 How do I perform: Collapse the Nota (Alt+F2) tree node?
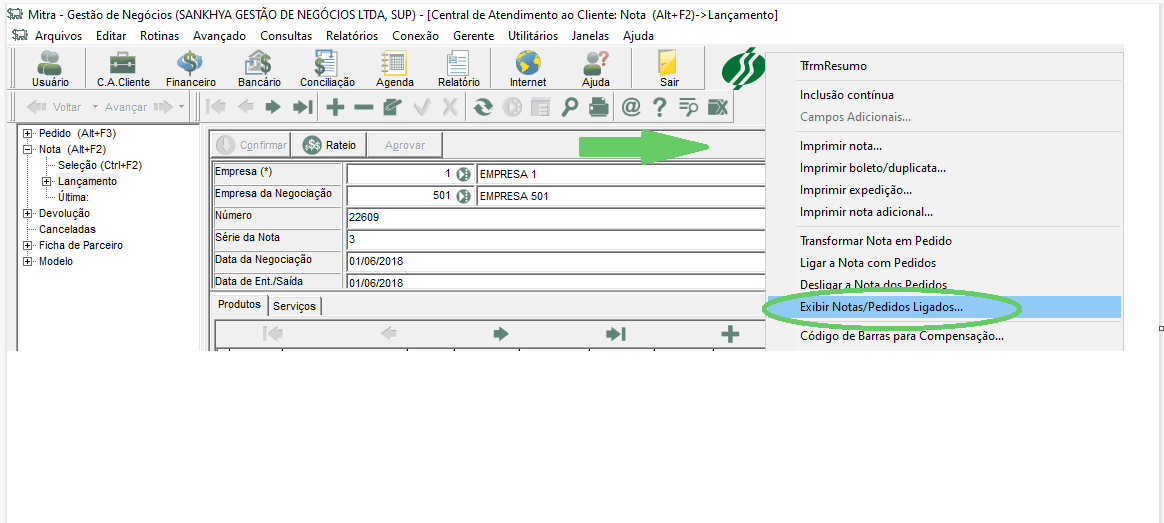[x=29, y=149]
